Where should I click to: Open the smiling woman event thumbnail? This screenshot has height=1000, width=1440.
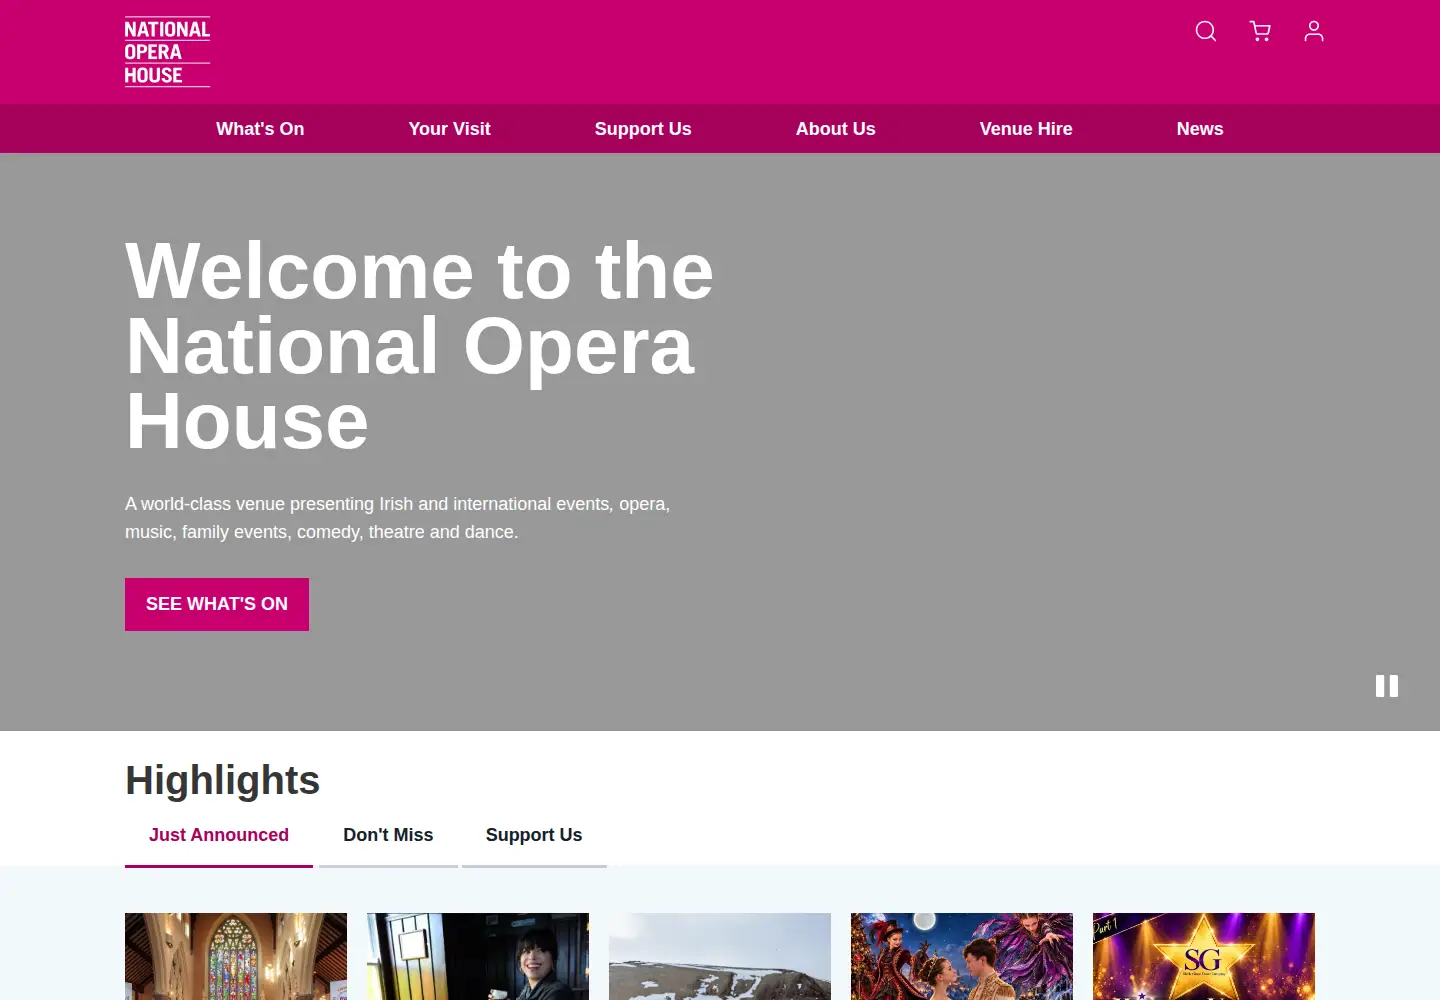pos(478,956)
